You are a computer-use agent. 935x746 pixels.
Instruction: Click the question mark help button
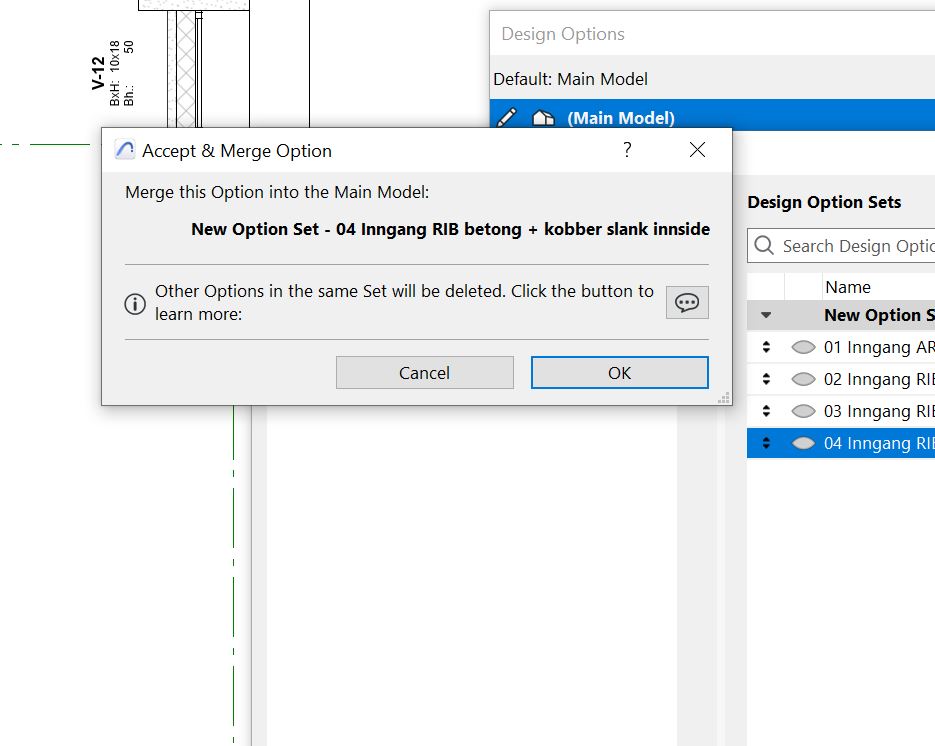(x=627, y=150)
